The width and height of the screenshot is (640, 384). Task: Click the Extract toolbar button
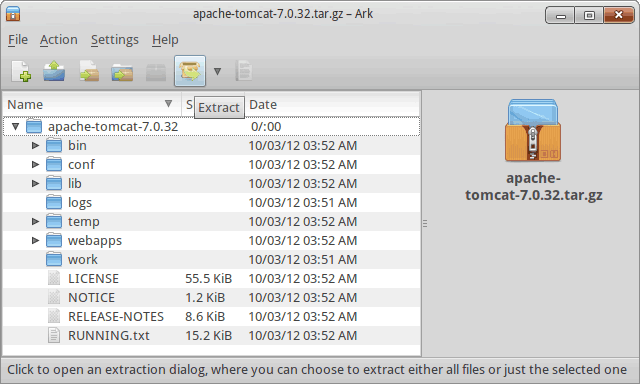pyautogui.click(x=190, y=71)
